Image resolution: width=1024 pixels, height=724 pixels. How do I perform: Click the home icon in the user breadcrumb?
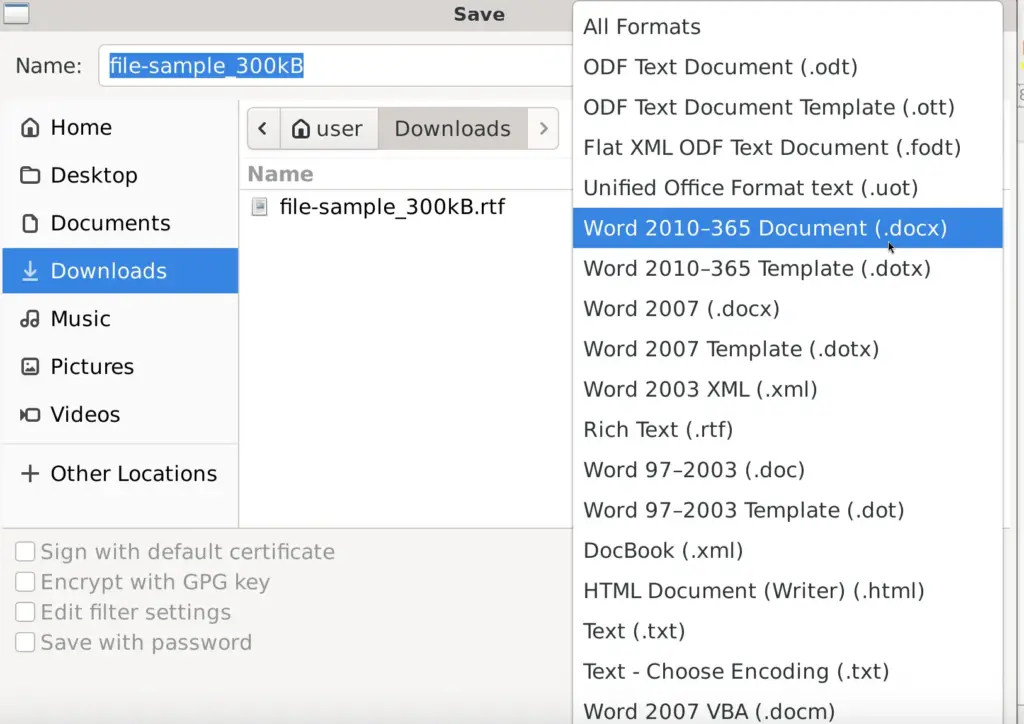[x=300, y=129]
